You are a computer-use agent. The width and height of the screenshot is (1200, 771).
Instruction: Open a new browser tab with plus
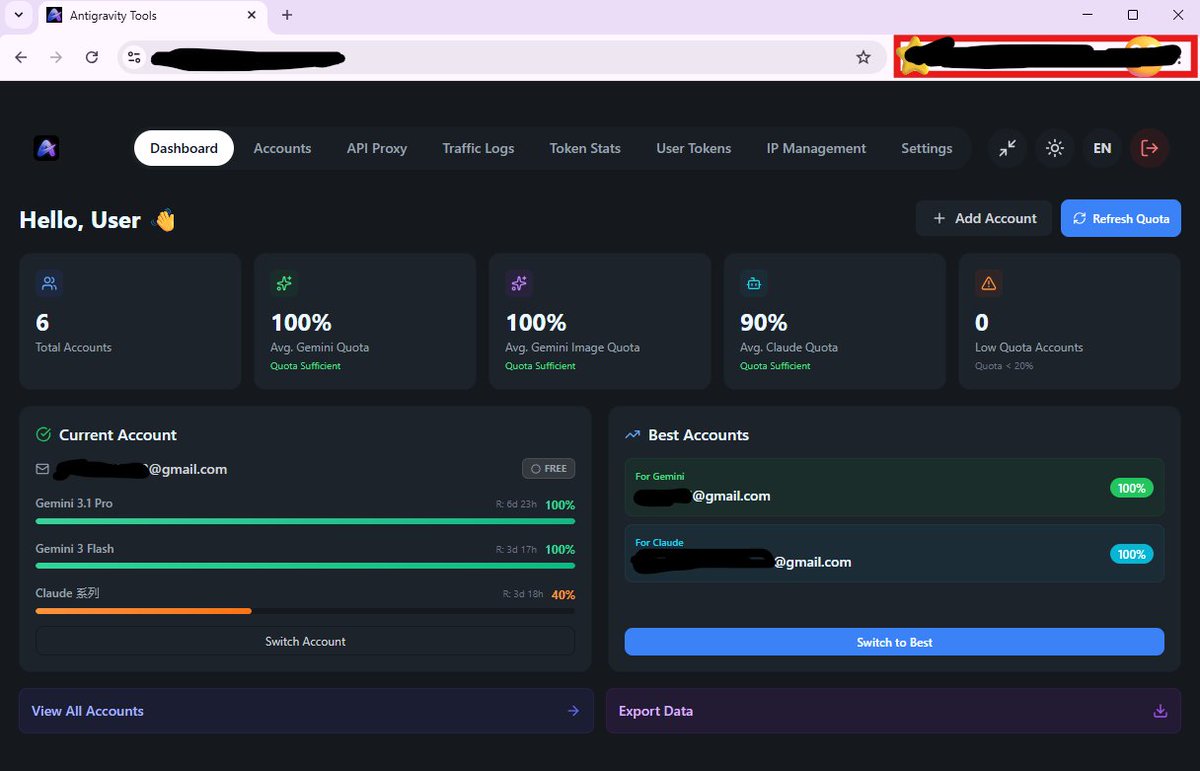click(287, 15)
